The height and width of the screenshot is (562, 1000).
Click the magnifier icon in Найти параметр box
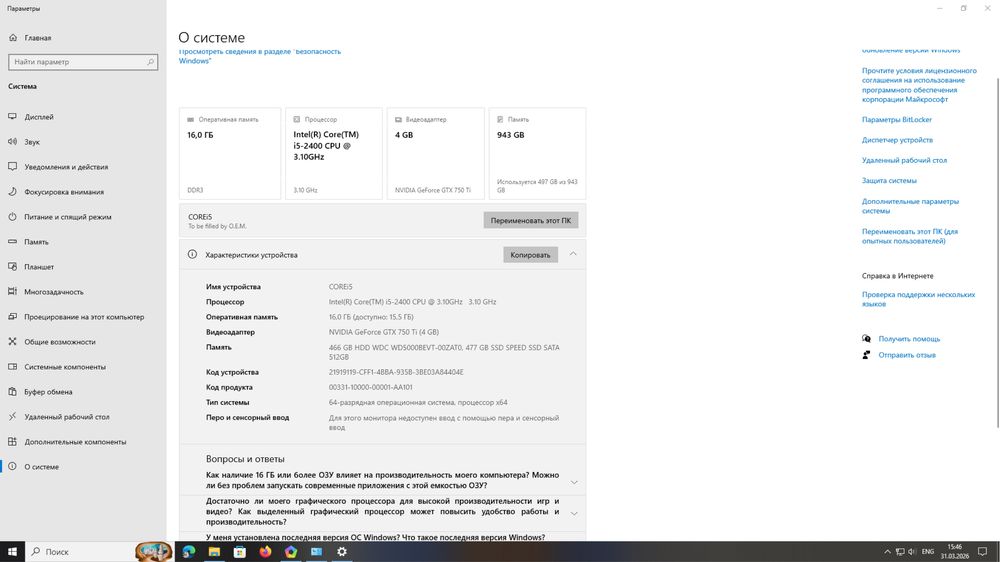point(151,62)
